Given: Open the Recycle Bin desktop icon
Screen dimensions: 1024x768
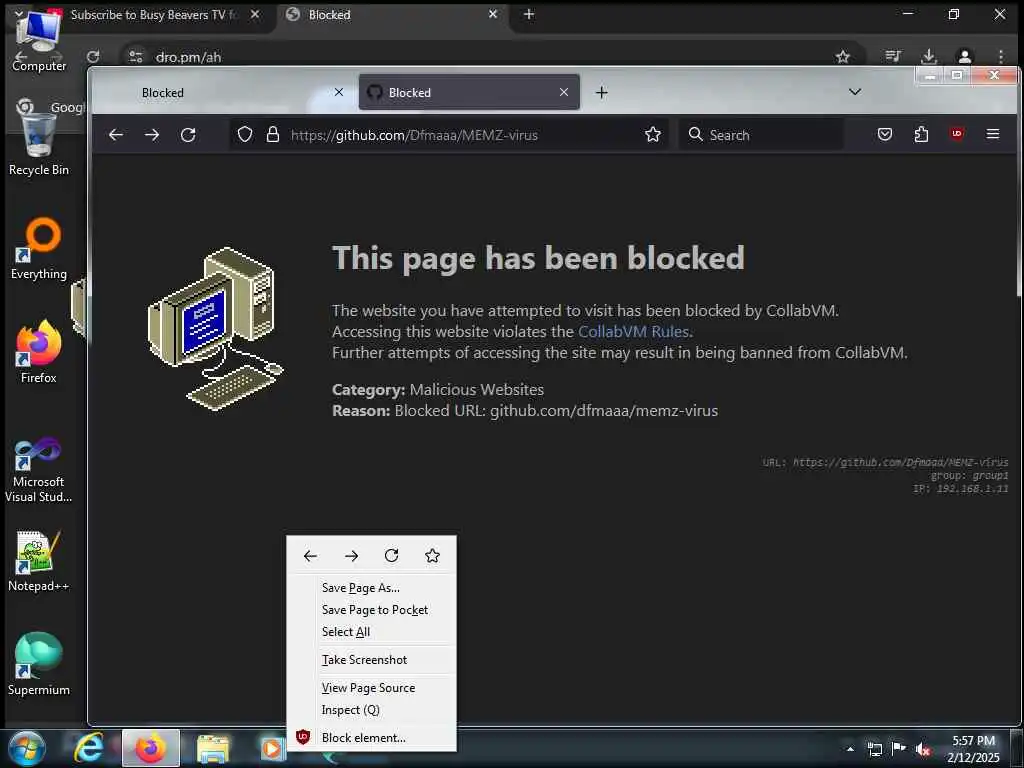Looking at the screenshot, I should click(39, 144).
